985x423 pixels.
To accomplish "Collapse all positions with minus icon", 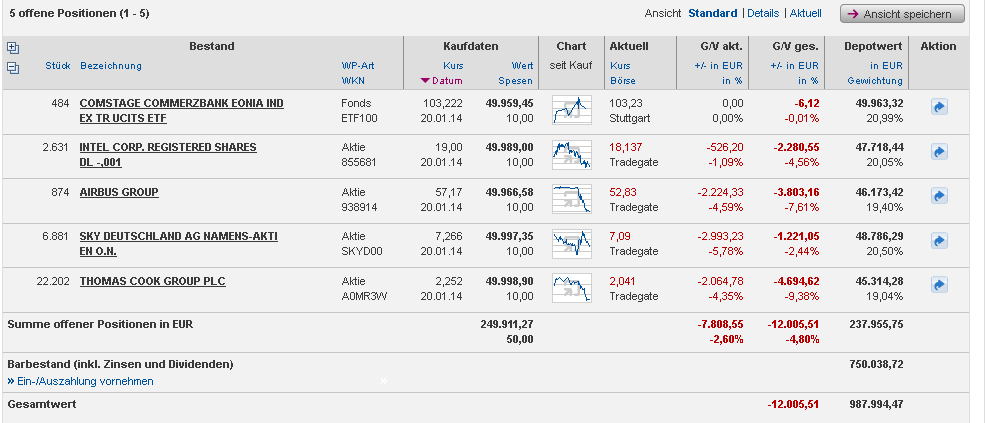I will click(x=13, y=67).
